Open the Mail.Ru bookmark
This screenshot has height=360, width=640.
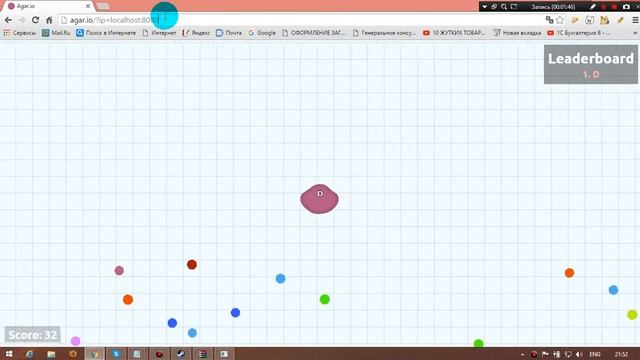point(56,33)
